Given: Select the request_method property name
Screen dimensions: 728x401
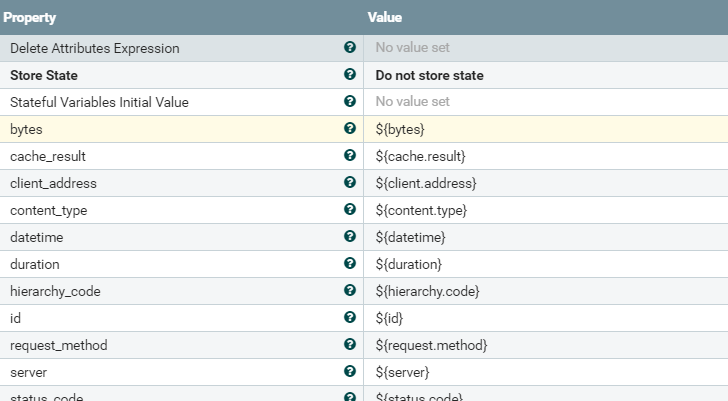Looking at the screenshot, I should point(58,345).
